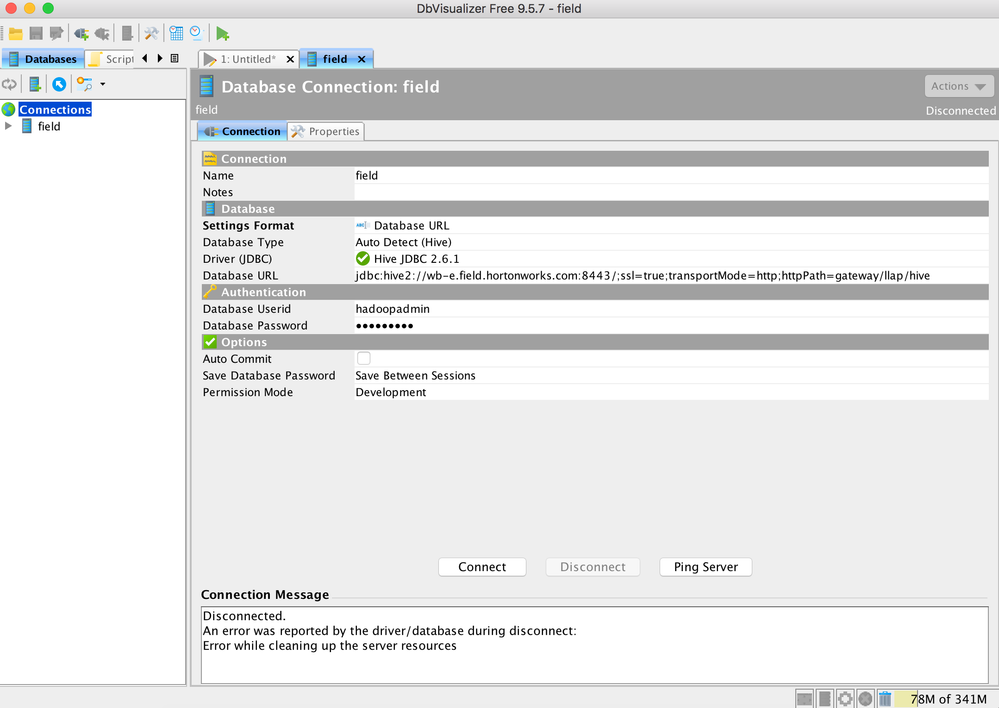Screen dimensions: 999x708
Task: Select the field editor tab
Action: point(335,59)
